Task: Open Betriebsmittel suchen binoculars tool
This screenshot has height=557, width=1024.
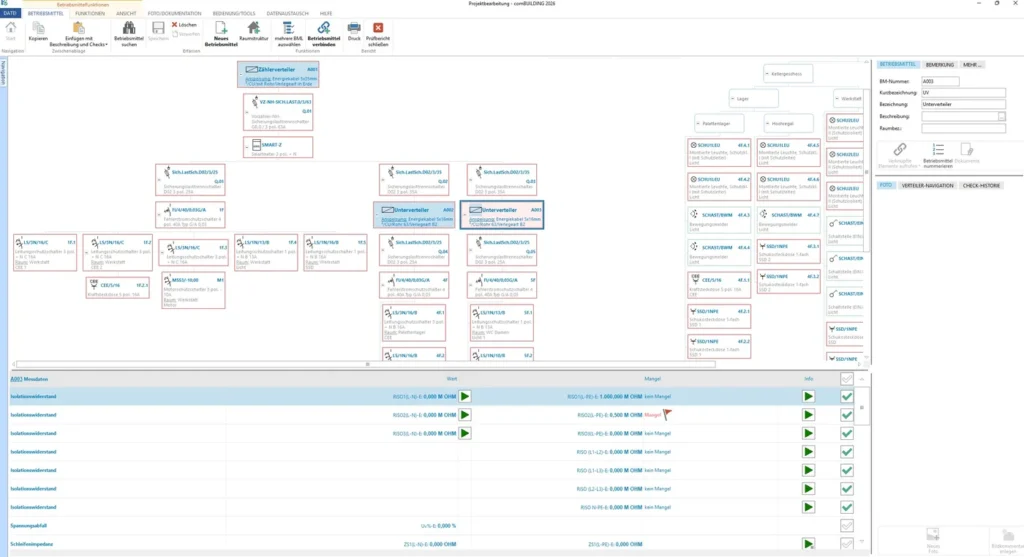Action: (x=129, y=28)
